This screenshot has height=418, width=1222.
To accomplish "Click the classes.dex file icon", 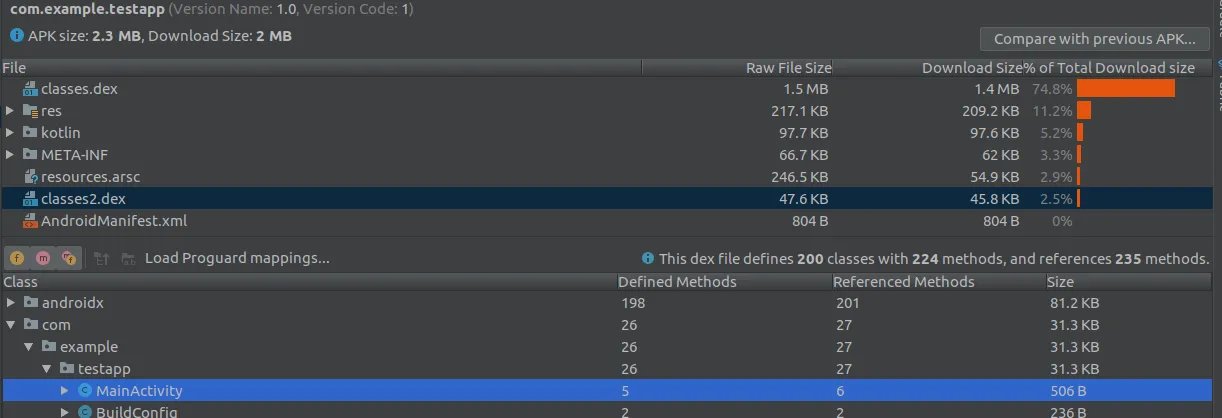I will (30, 89).
